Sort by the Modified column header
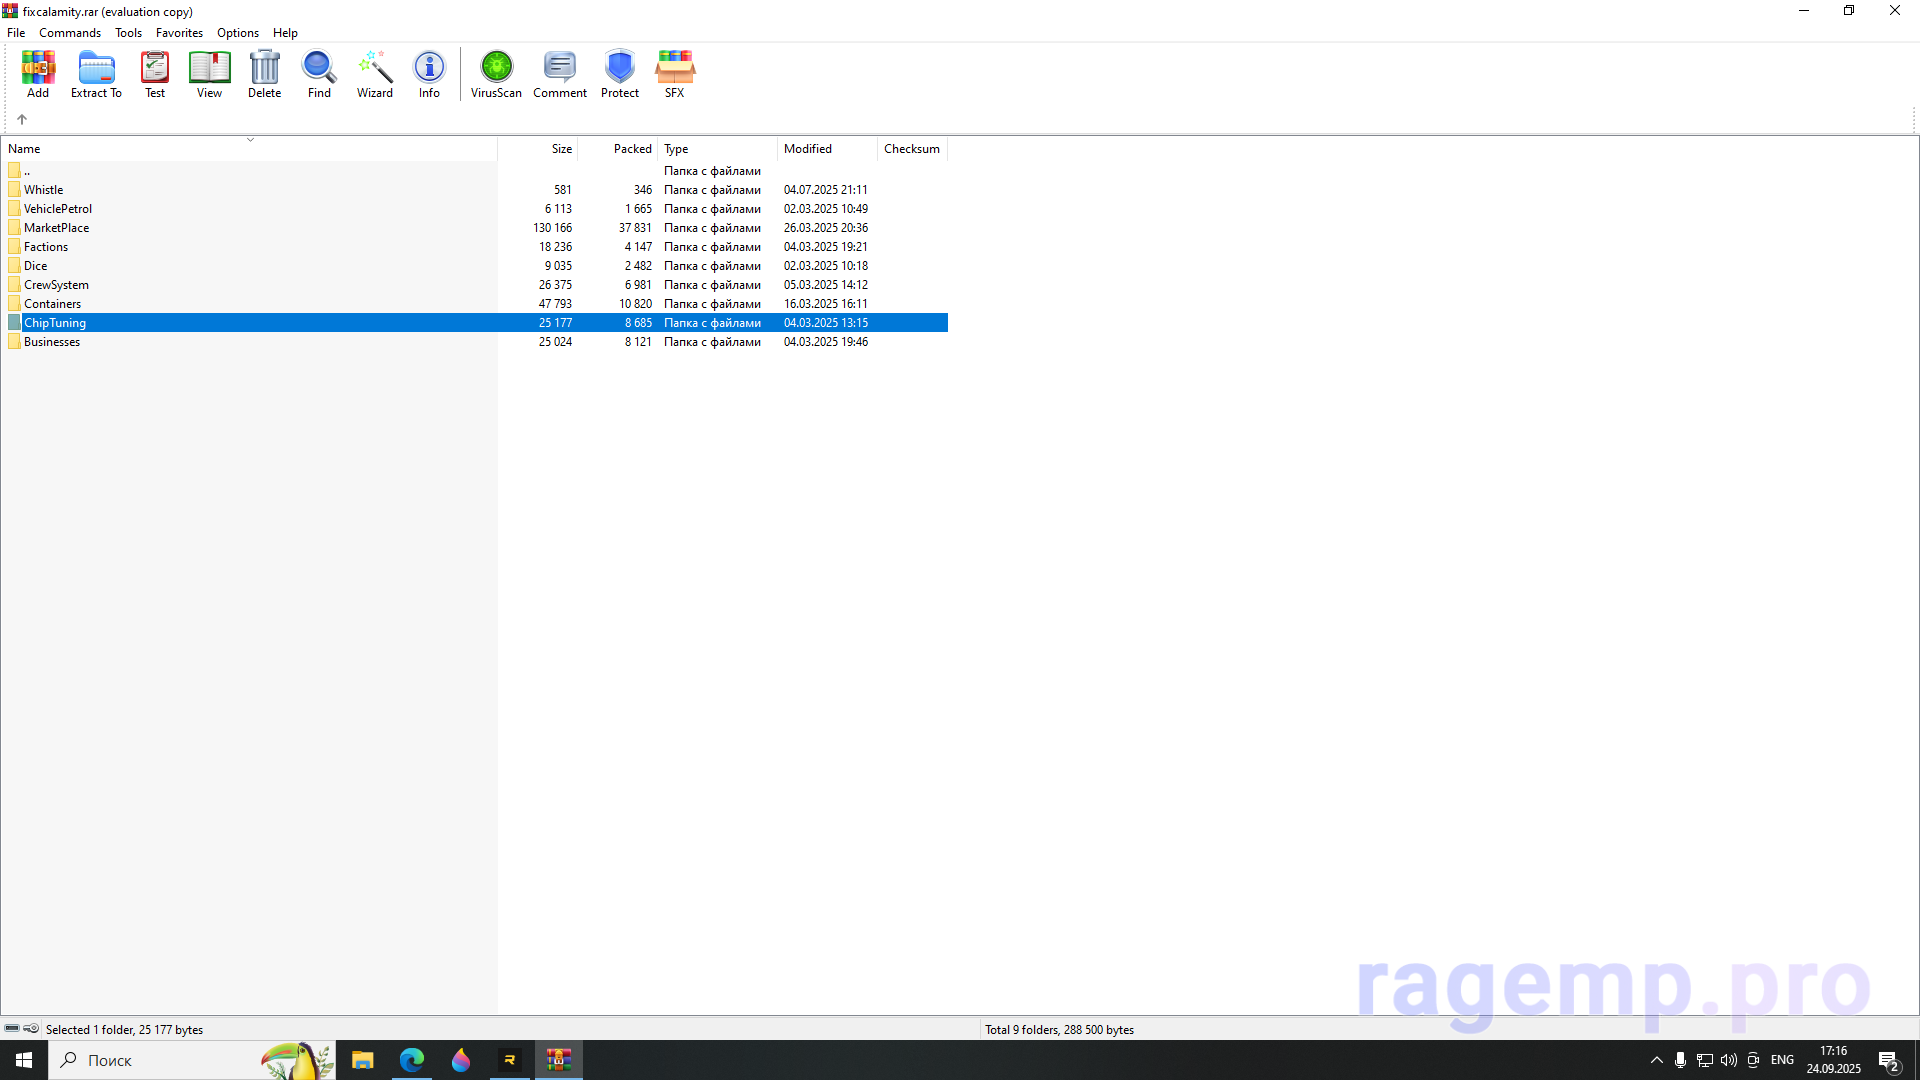The image size is (1920, 1080). [x=808, y=149]
